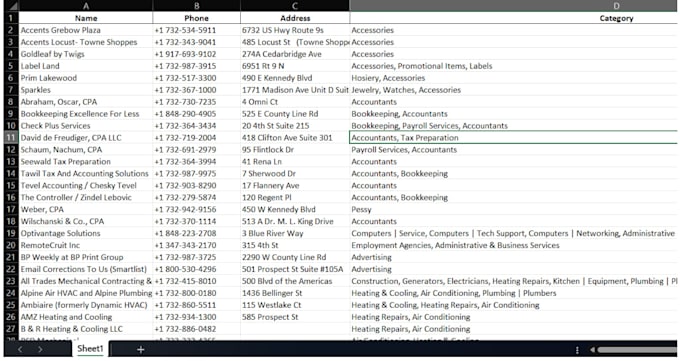This screenshot has width=680, height=361.
Task: Select cell Label Land
Action: click(x=86, y=66)
